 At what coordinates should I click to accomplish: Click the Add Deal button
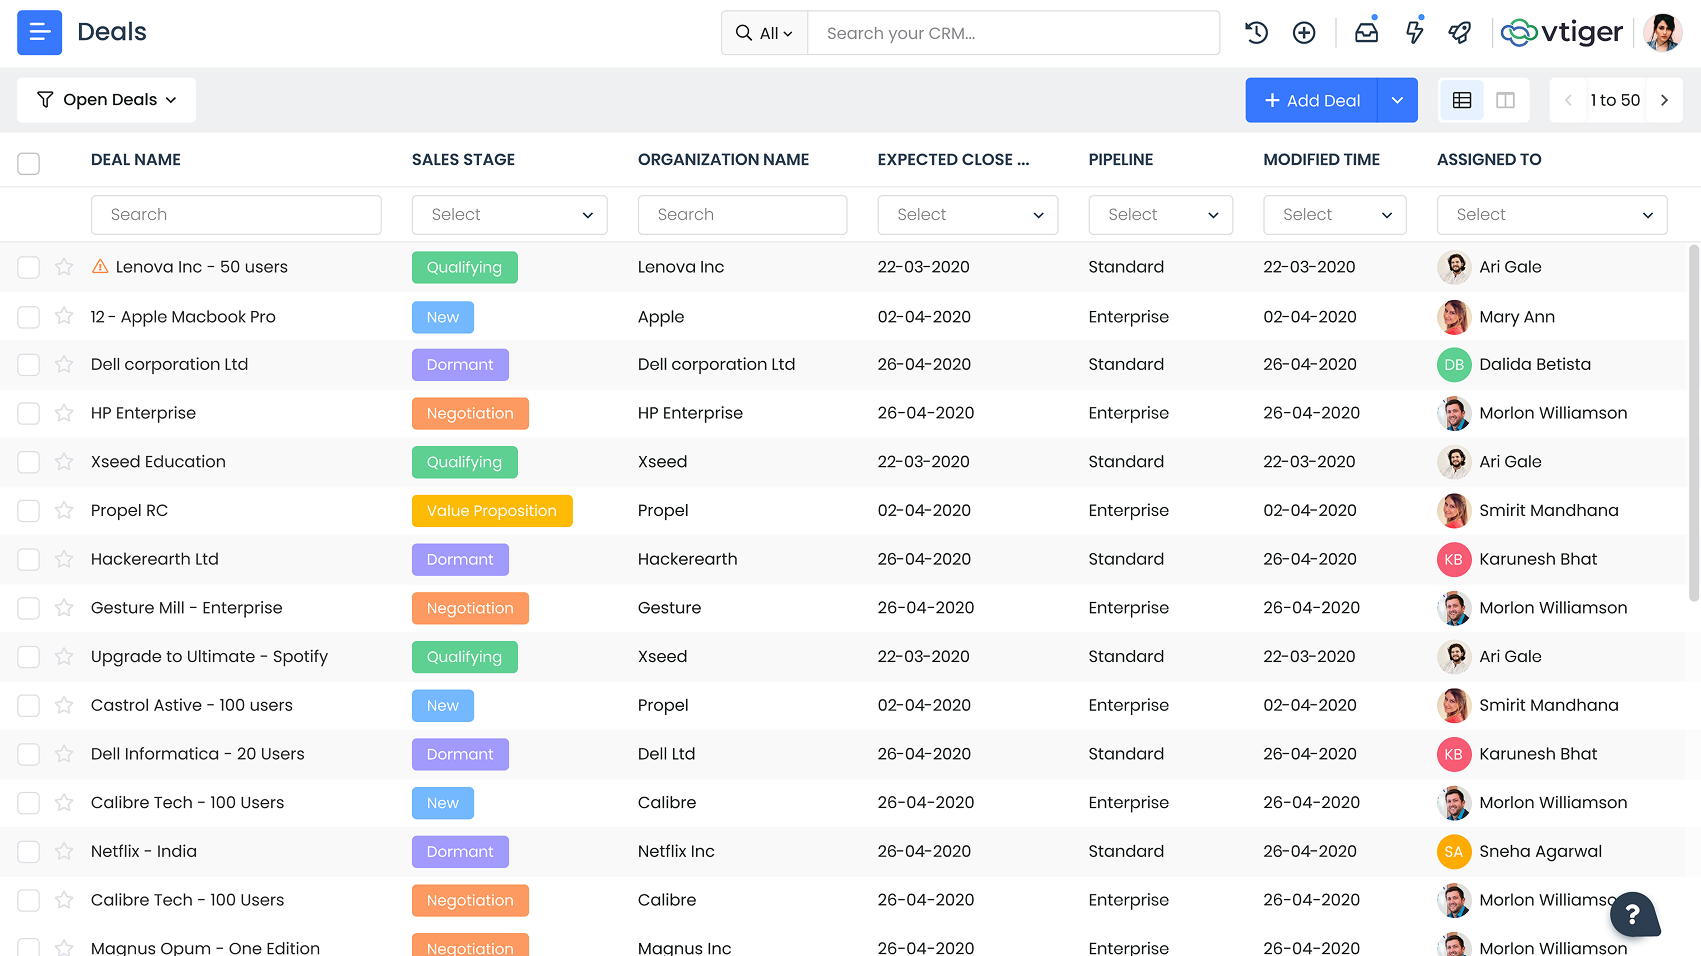tap(1311, 100)
